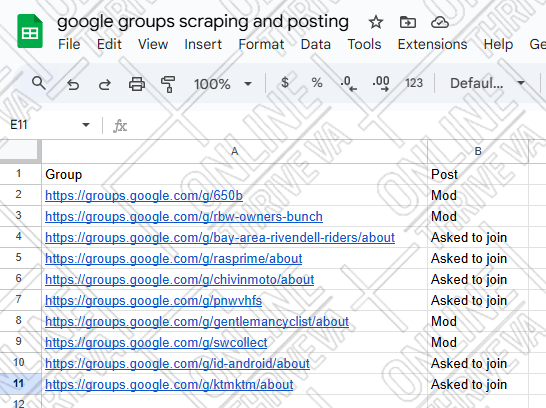Viewport: 546px width, 408px height.
Task: Open the groups.google.com/g/650b link
Action: pyautogui.click(x=144, y=196)
